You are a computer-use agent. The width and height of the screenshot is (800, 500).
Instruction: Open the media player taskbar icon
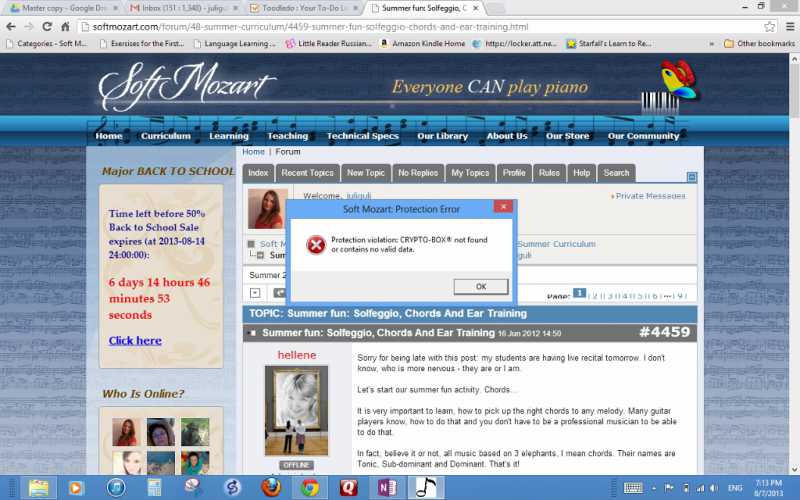coord(76,488)
